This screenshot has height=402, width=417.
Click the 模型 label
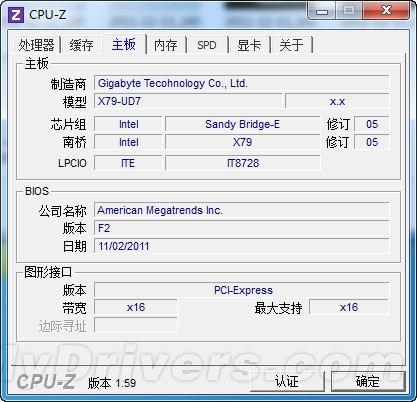75,102
